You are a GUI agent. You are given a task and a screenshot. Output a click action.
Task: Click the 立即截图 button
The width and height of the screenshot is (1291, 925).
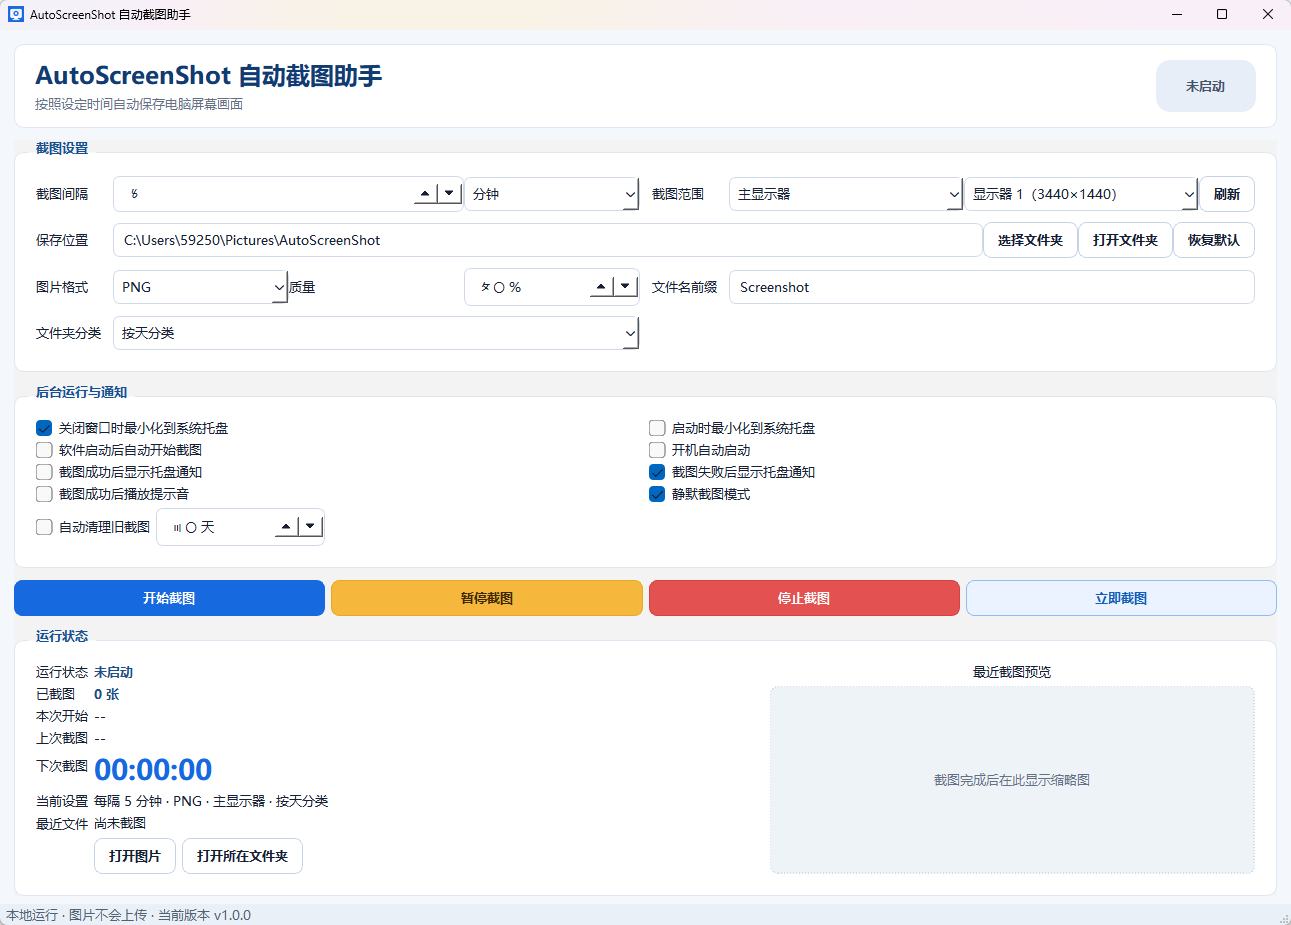pyautogui.click(x=1121, y=598)
